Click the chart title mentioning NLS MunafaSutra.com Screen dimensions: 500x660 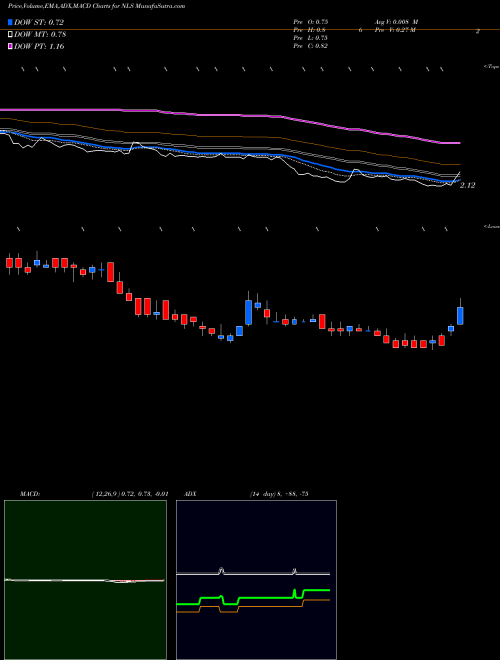(96, 6)
